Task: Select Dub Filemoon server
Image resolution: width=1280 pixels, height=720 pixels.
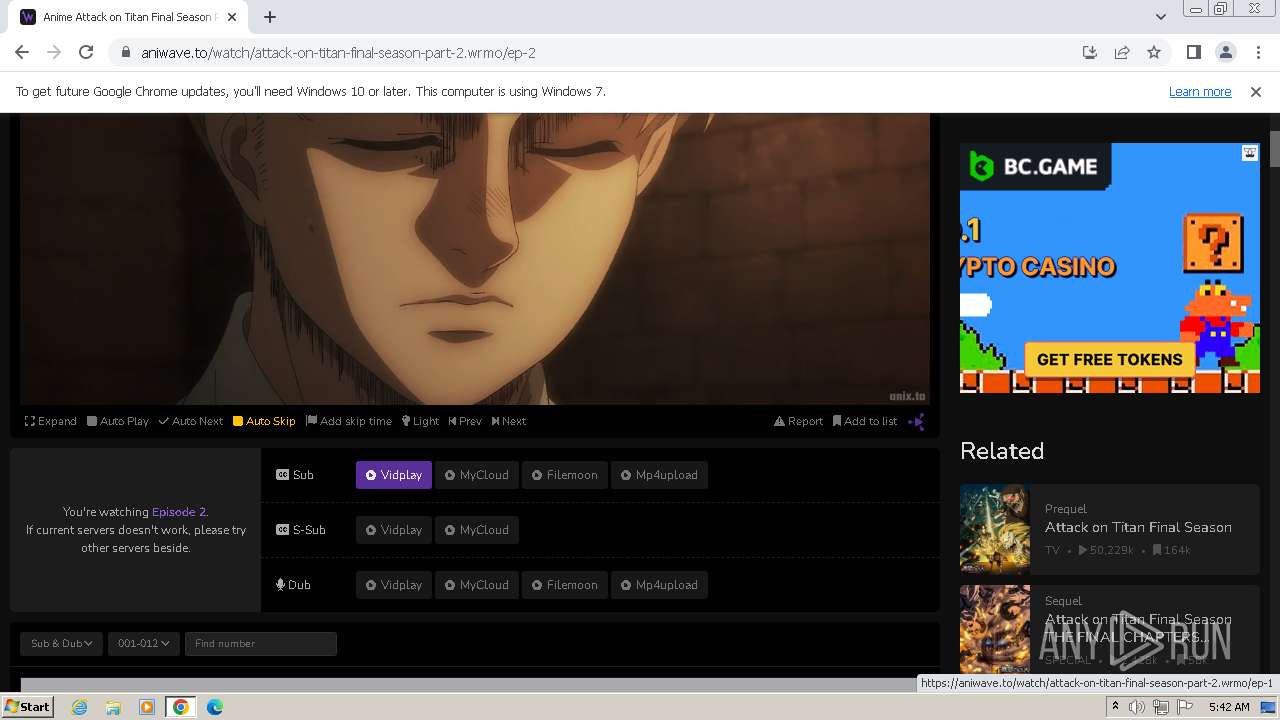Action: pyautogui.click(x=565, y=585)
